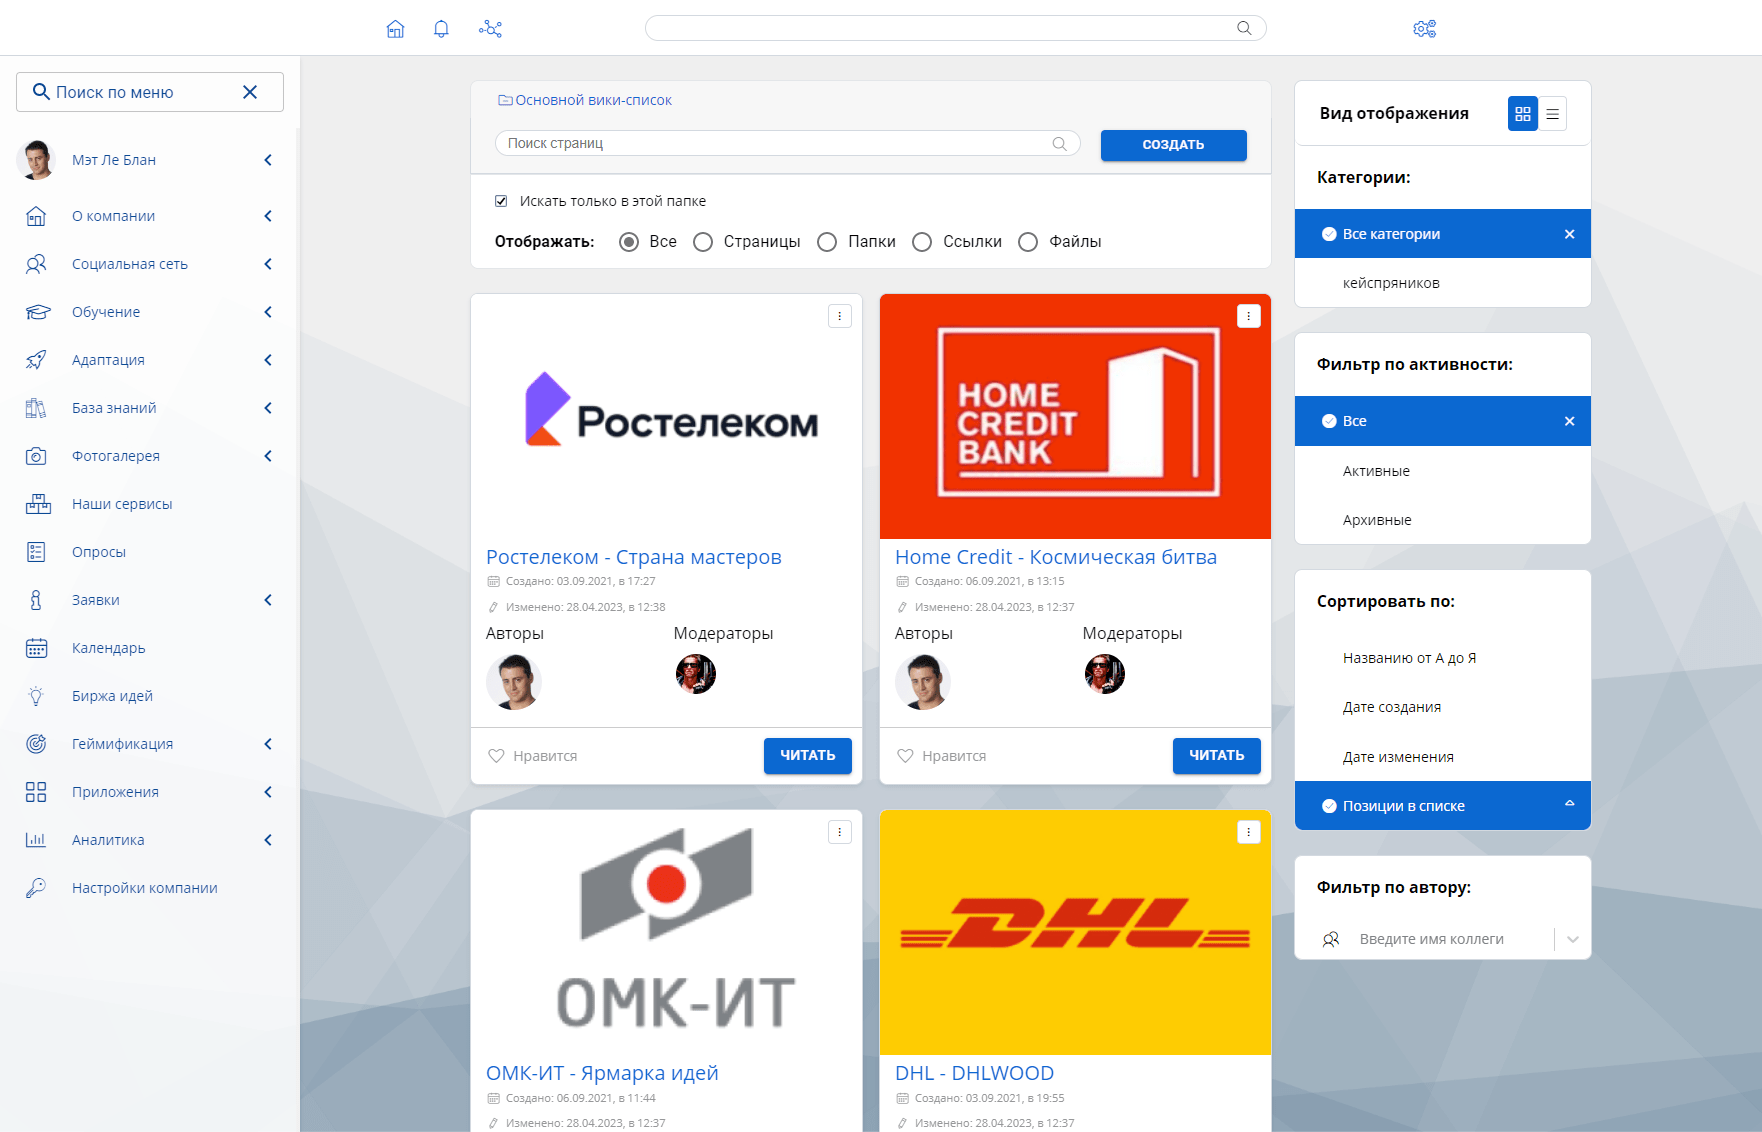Like the Ростелеком card with heart icon
Viewport: 1762px width, 1132px height.
pos(496,756)
